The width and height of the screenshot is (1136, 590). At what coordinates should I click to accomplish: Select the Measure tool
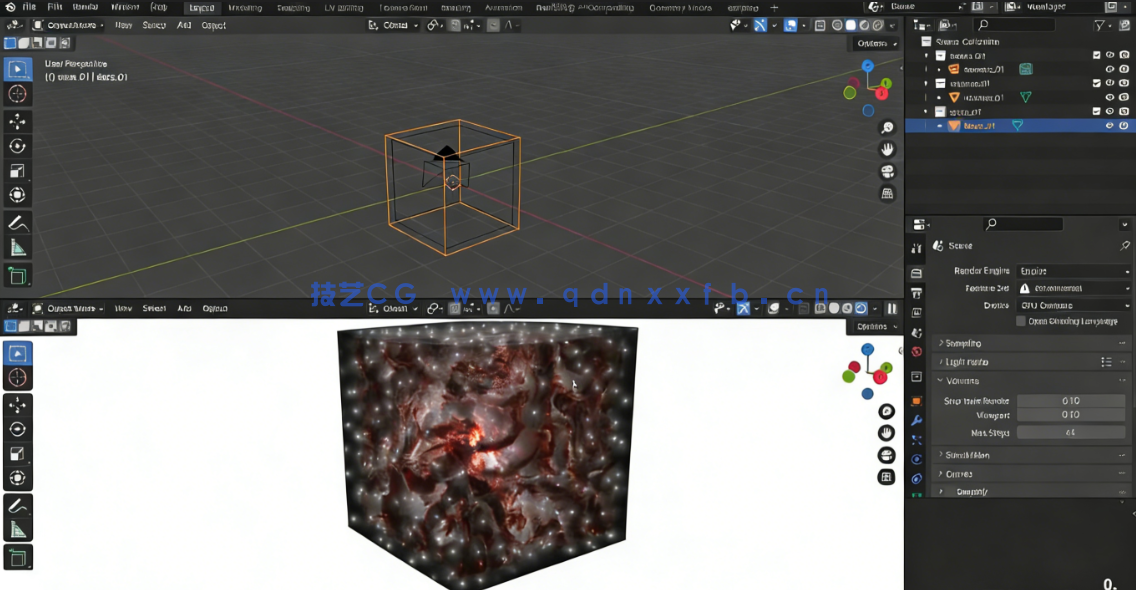pyautogui.click(x=18, y=245)
